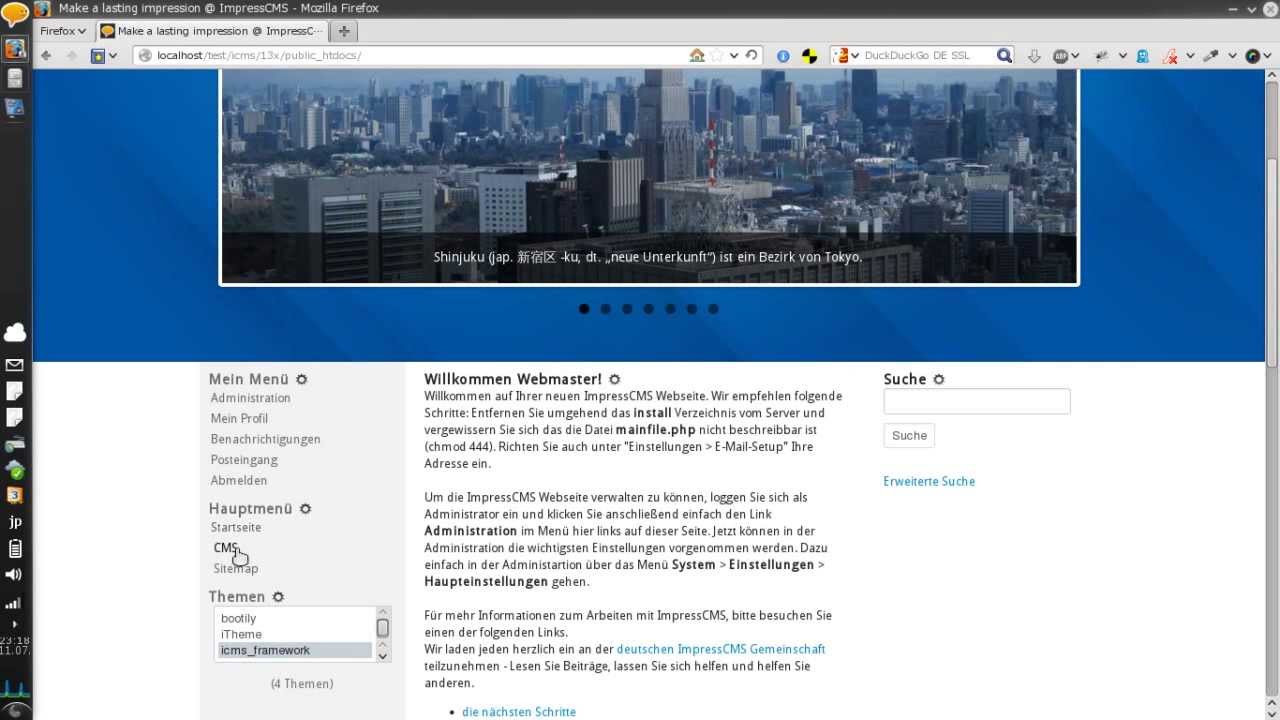Select the first slideshow dot
The height and width of the screenshot is (720, 1280).
tap(584, 309)
